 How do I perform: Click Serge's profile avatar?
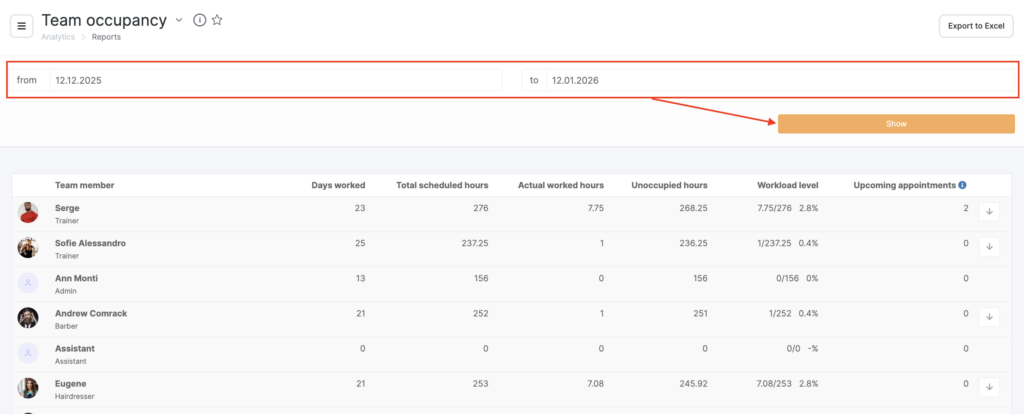point(28,212)
